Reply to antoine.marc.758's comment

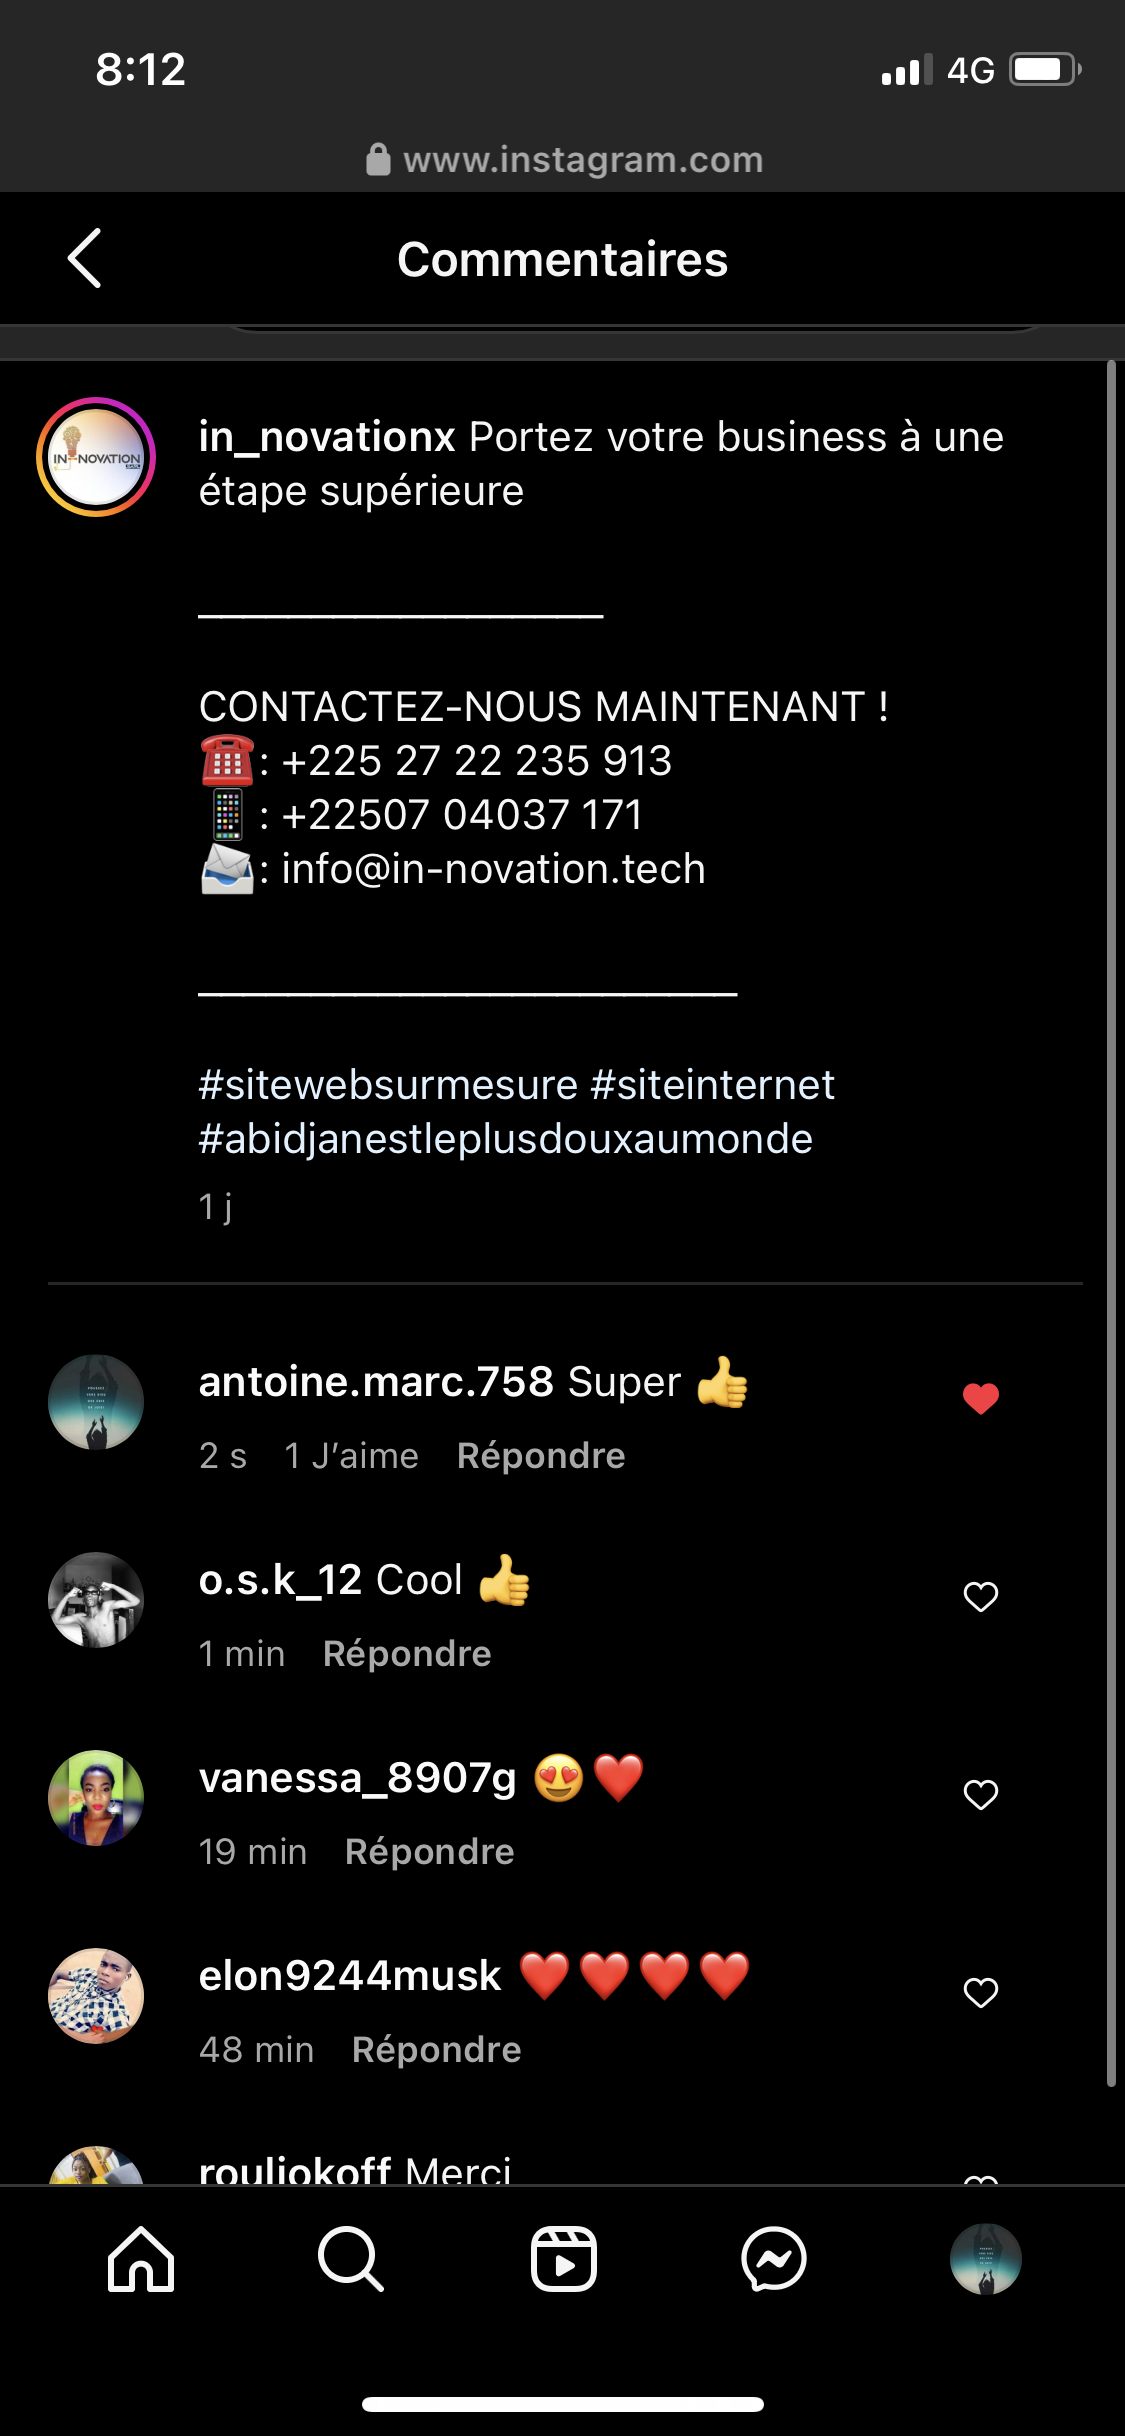click(540, 1456)
